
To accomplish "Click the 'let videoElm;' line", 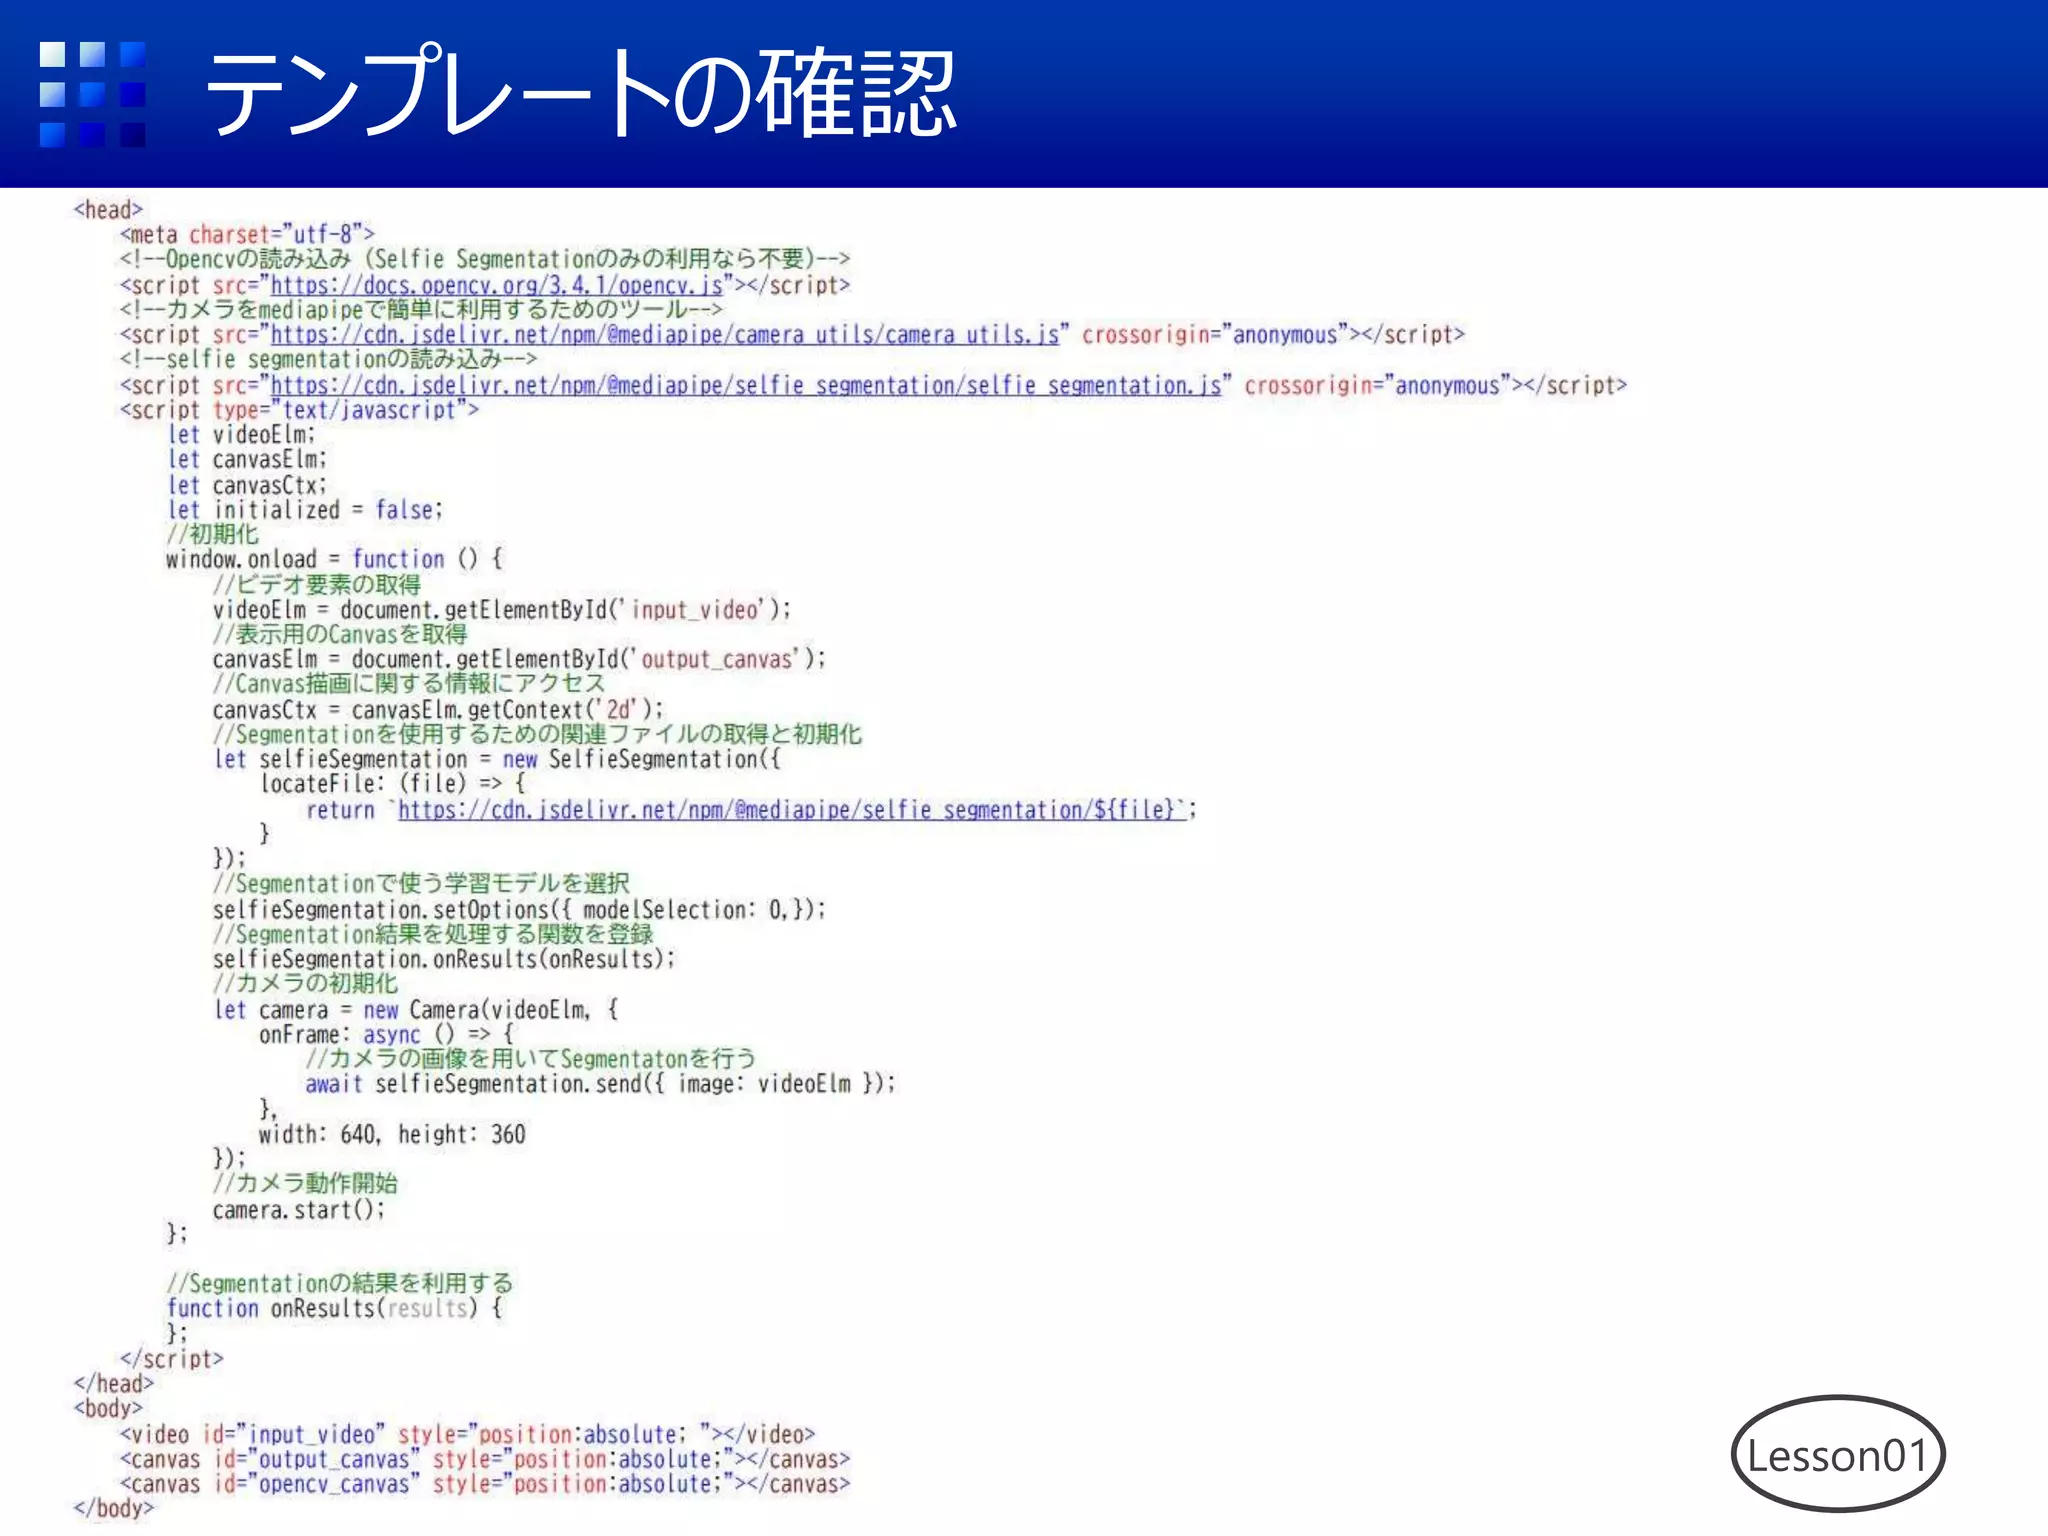I will pyautogui.click(x=241, y=435).
